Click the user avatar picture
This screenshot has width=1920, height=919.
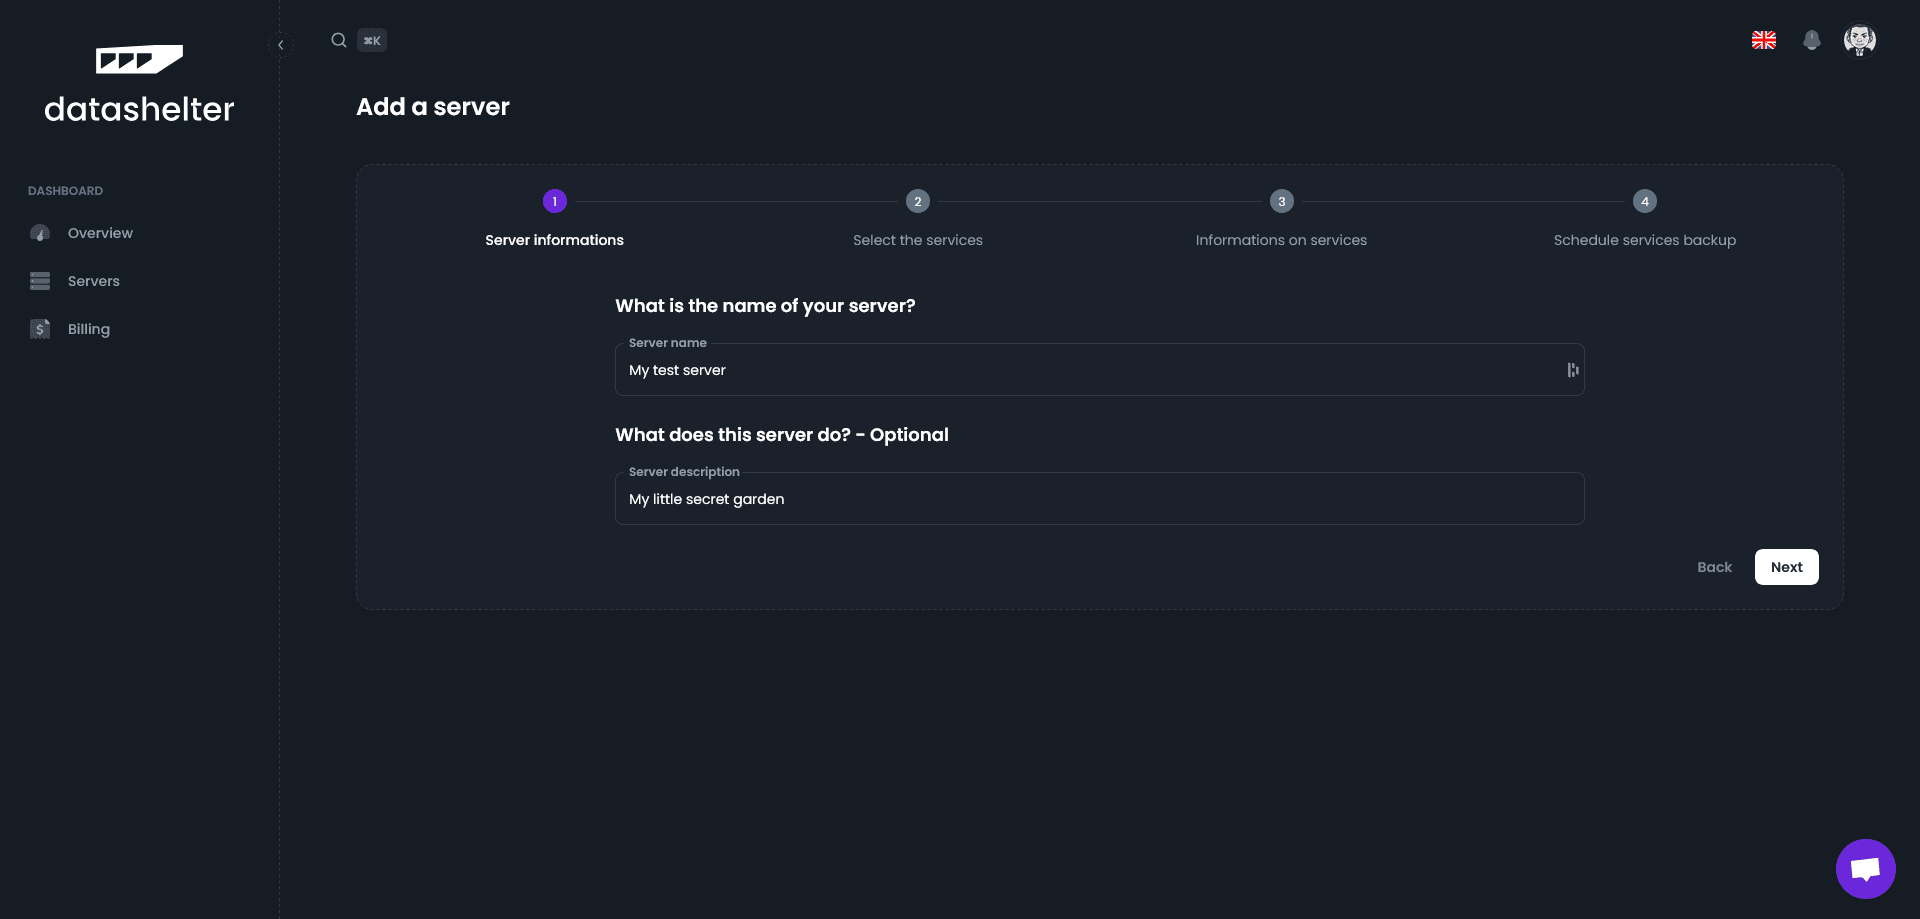click(x=1861, y=40)
